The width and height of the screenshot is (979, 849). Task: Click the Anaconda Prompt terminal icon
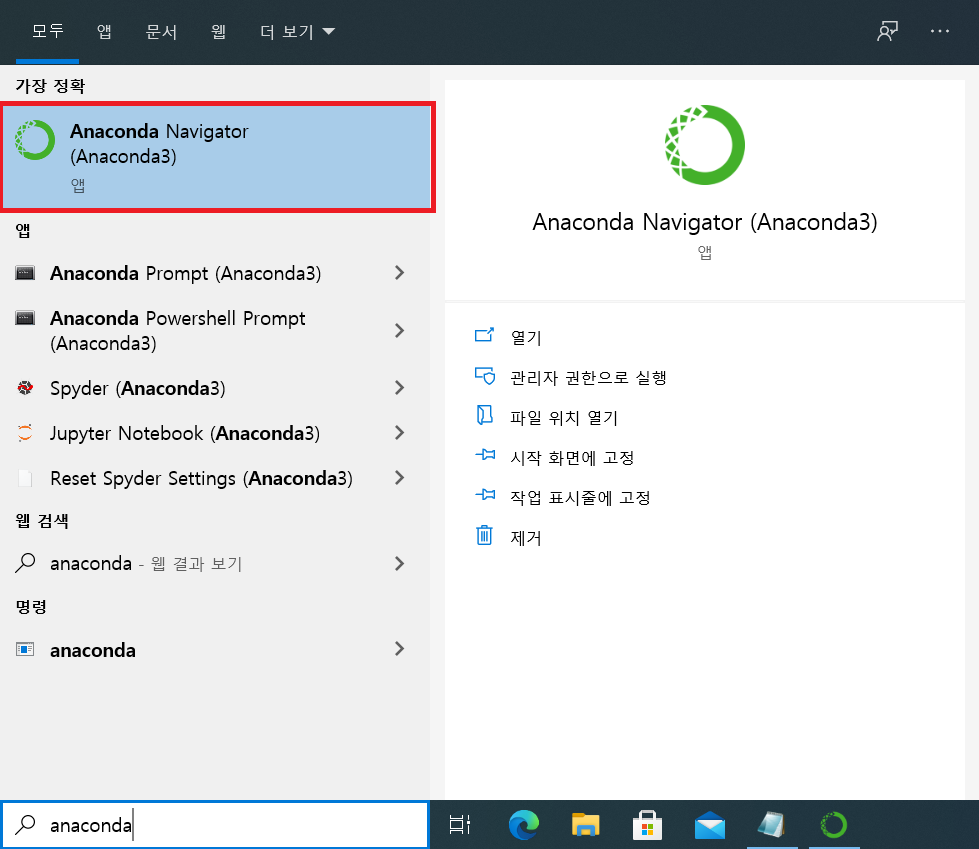(x=25, y=273)
